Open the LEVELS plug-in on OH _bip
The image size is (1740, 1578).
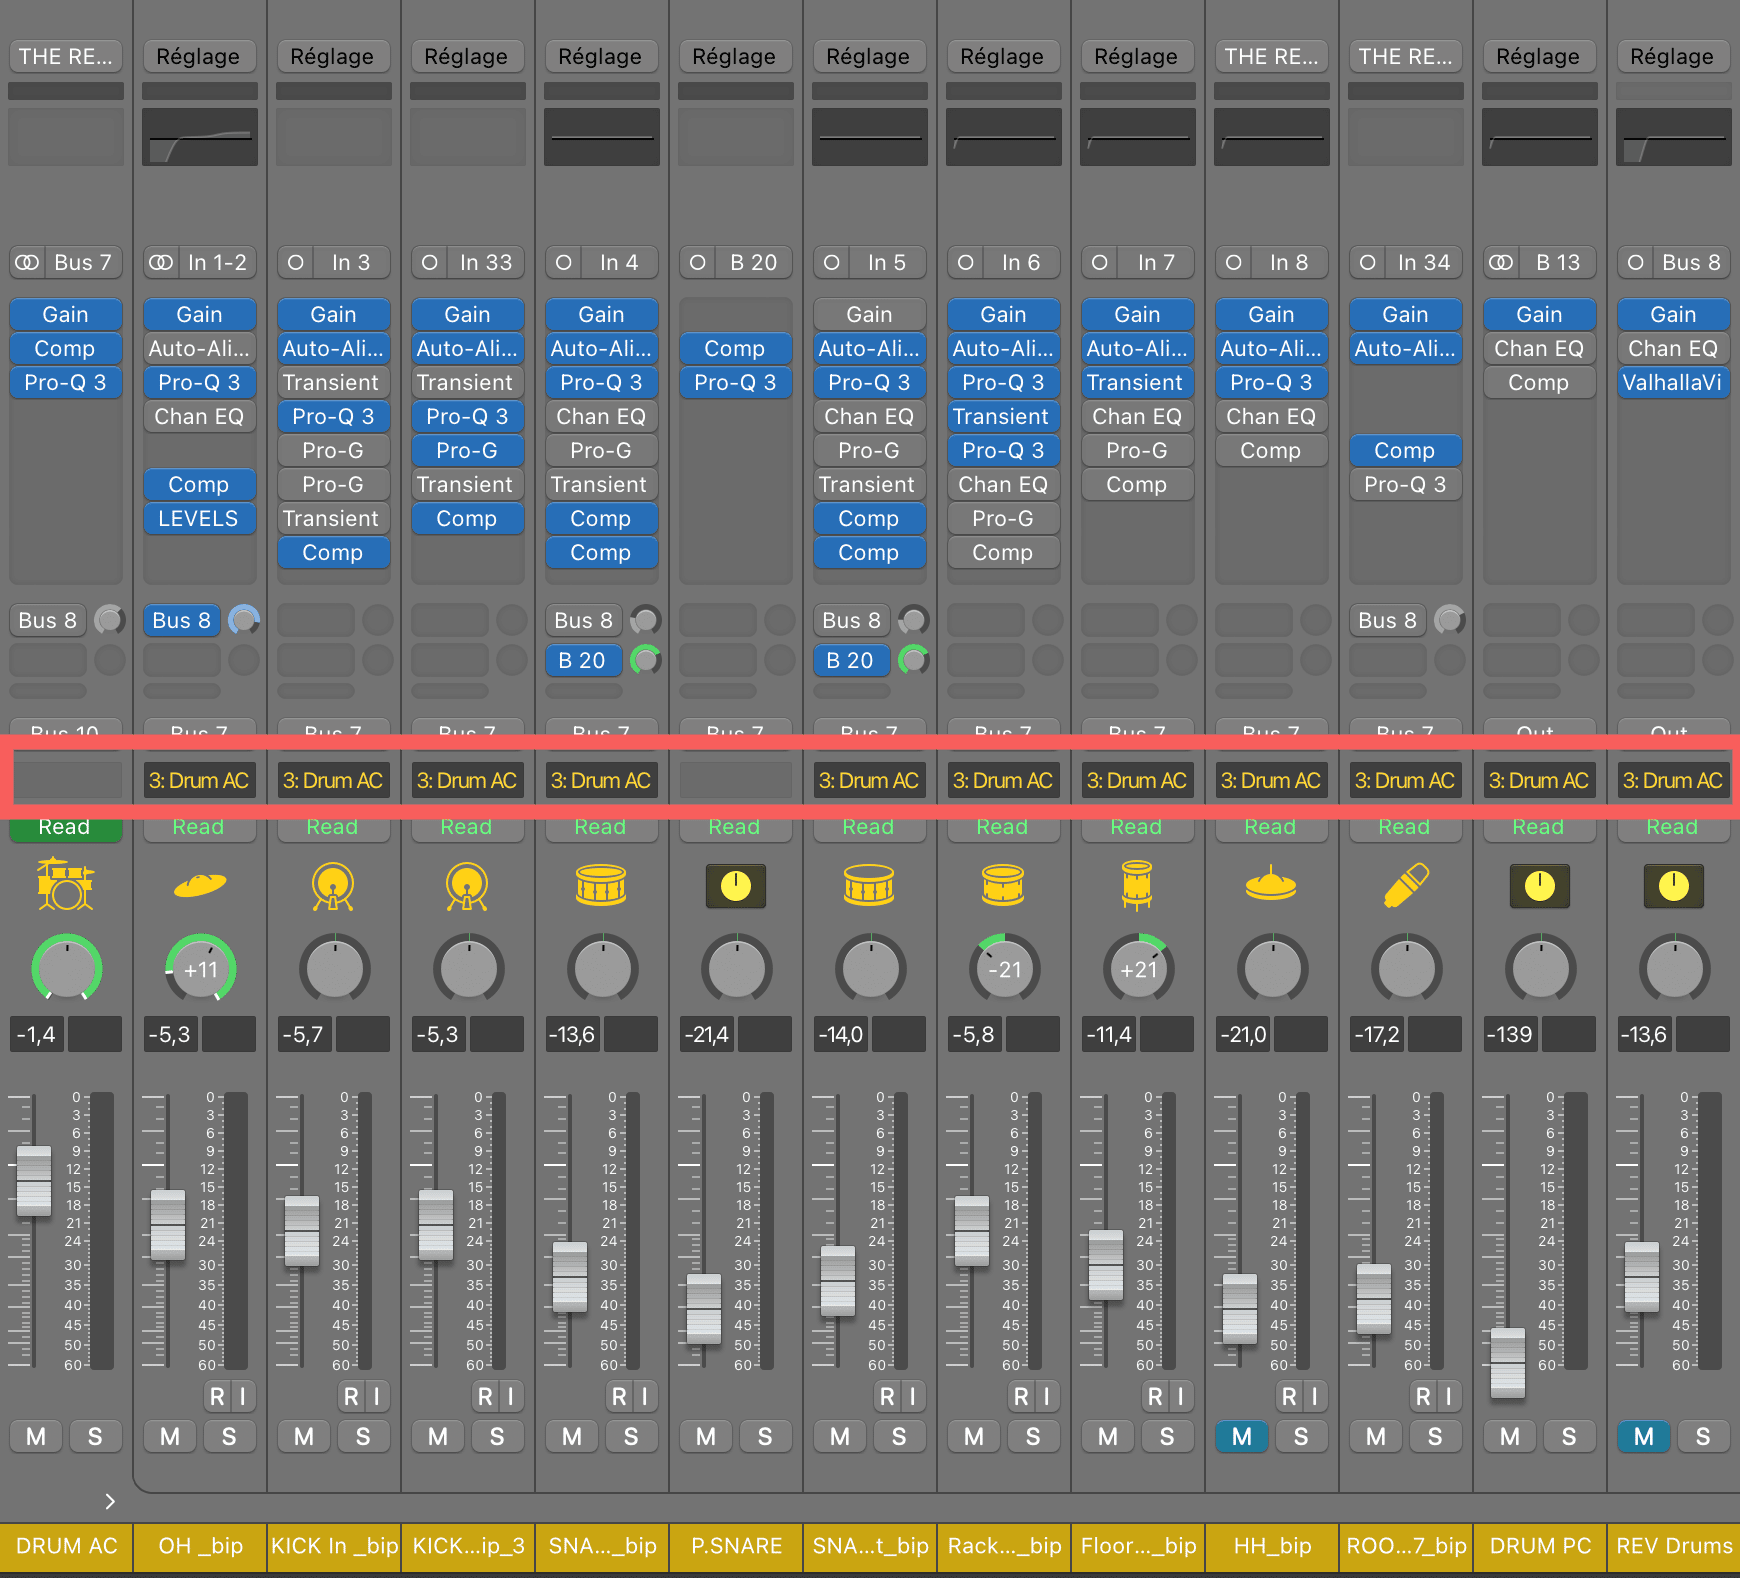[x=200, y=518]
